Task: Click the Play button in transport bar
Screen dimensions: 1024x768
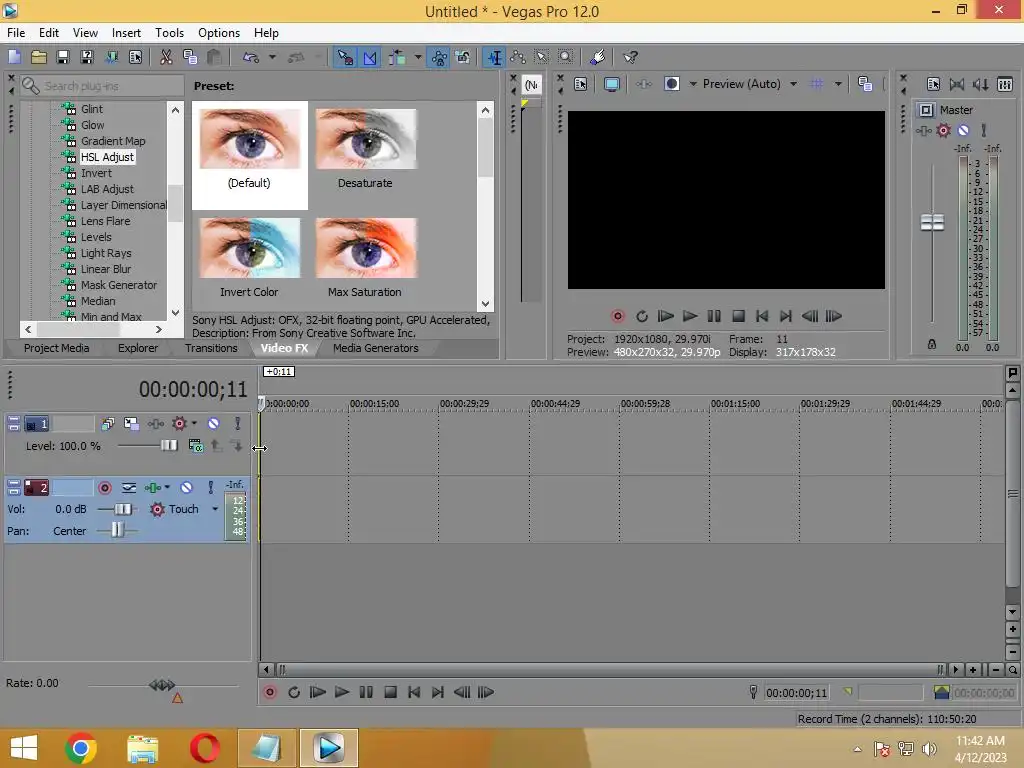Action: point(342,692)
